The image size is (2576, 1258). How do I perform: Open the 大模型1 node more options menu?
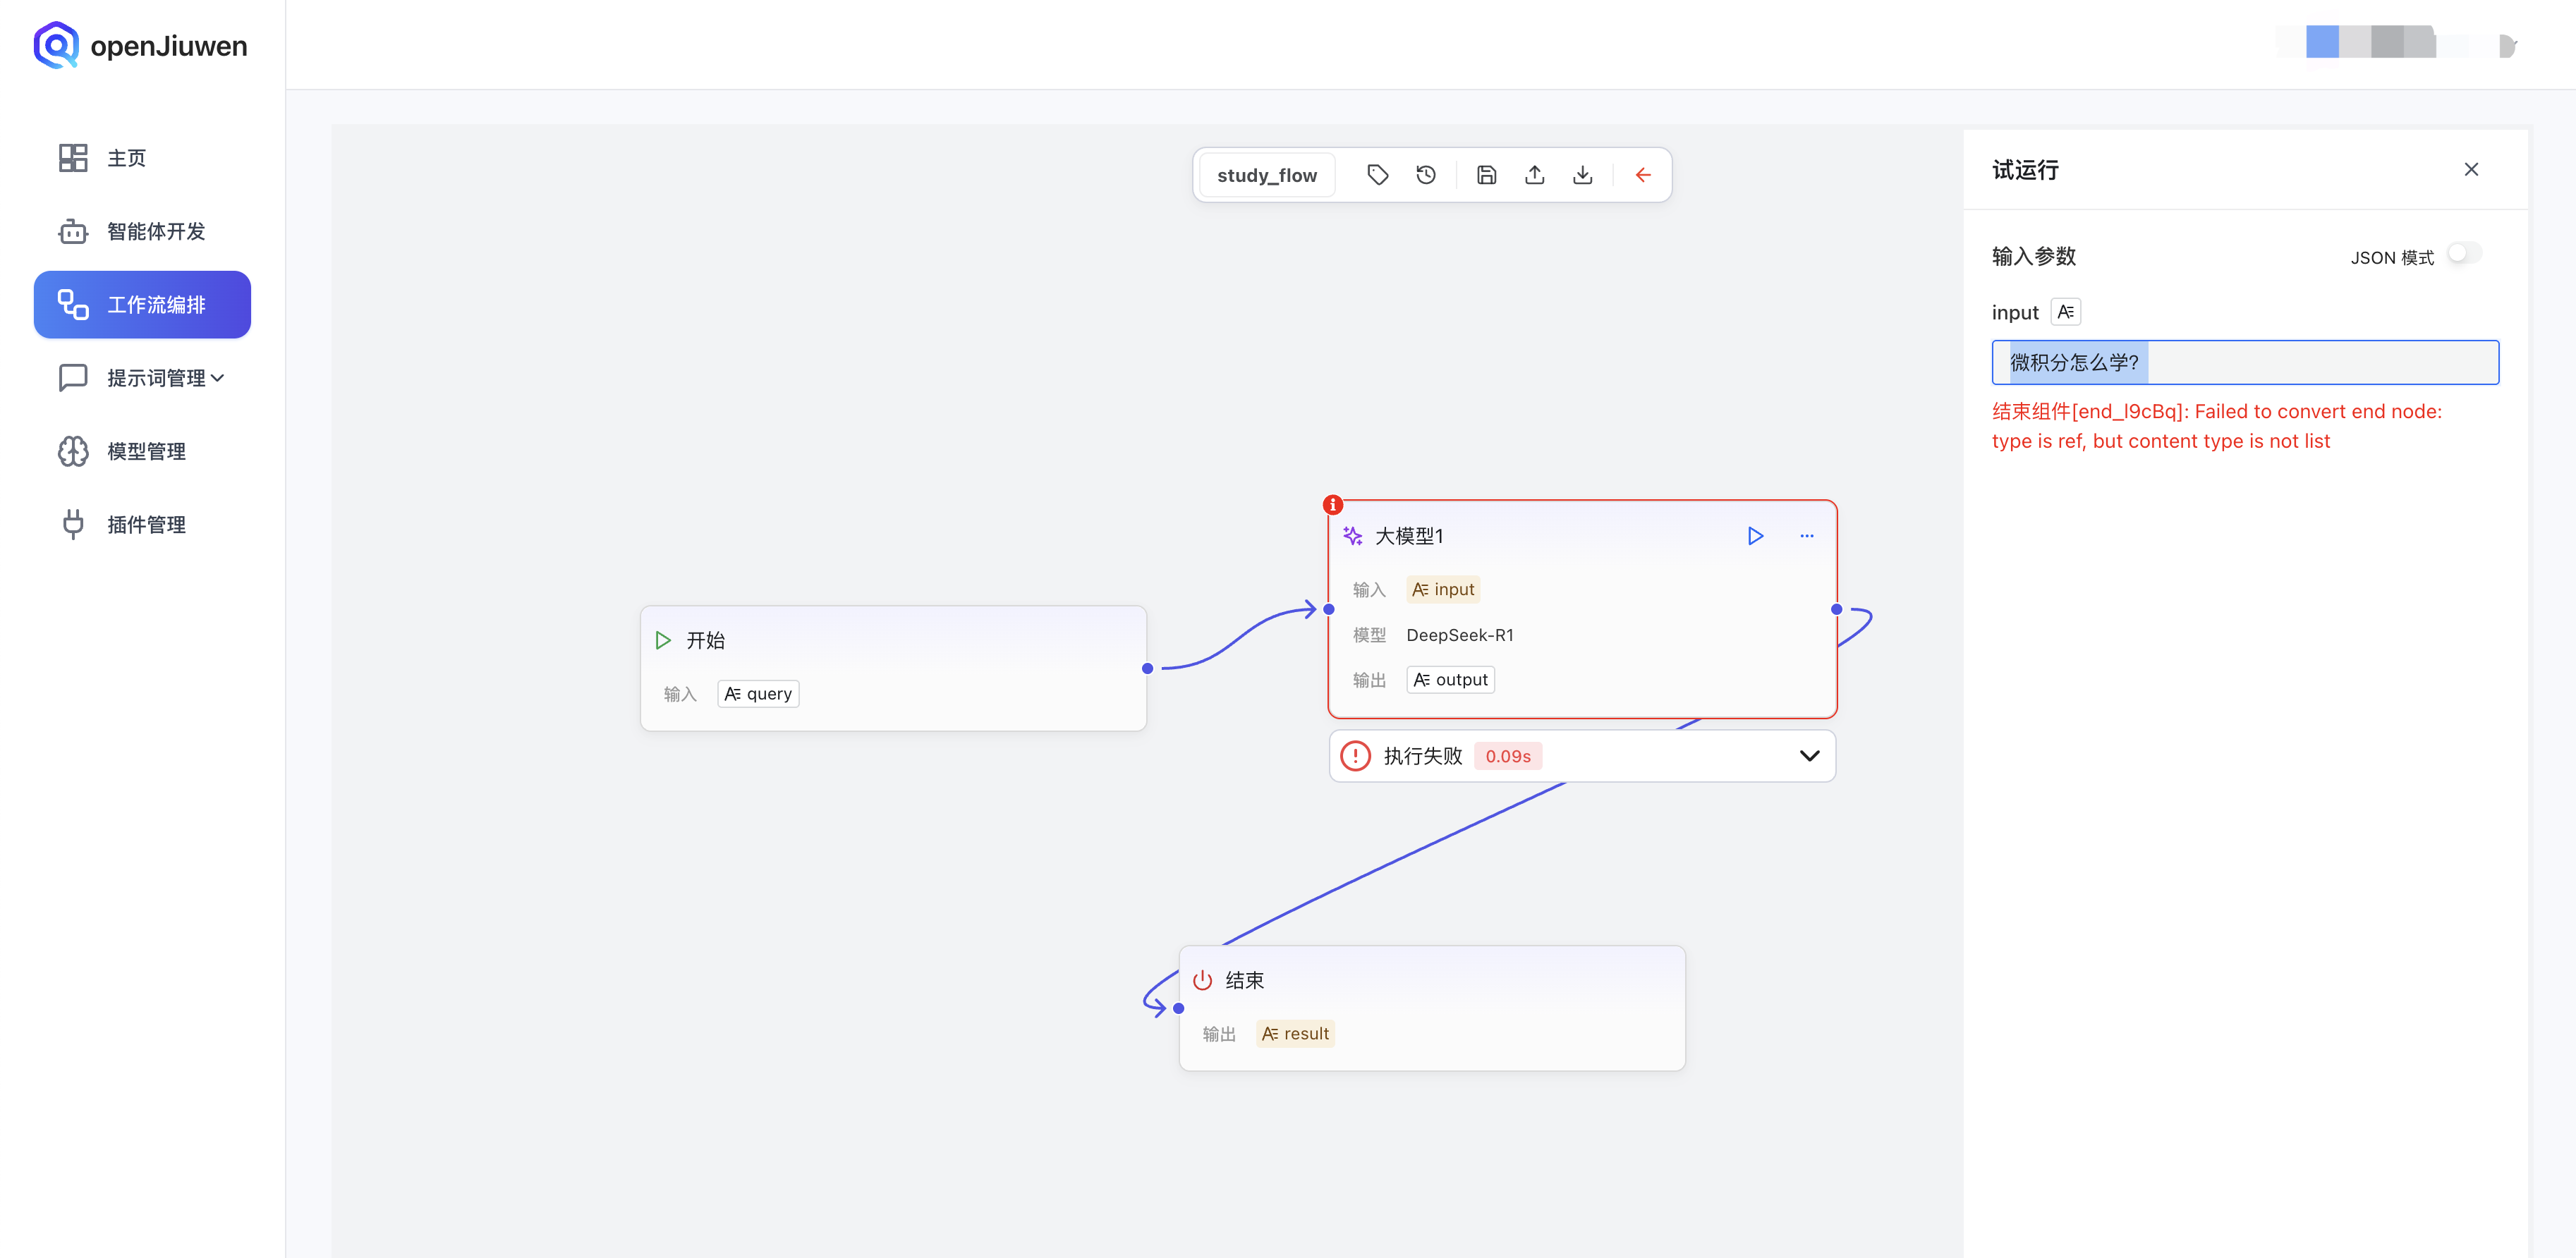[x=1806, y=536]
